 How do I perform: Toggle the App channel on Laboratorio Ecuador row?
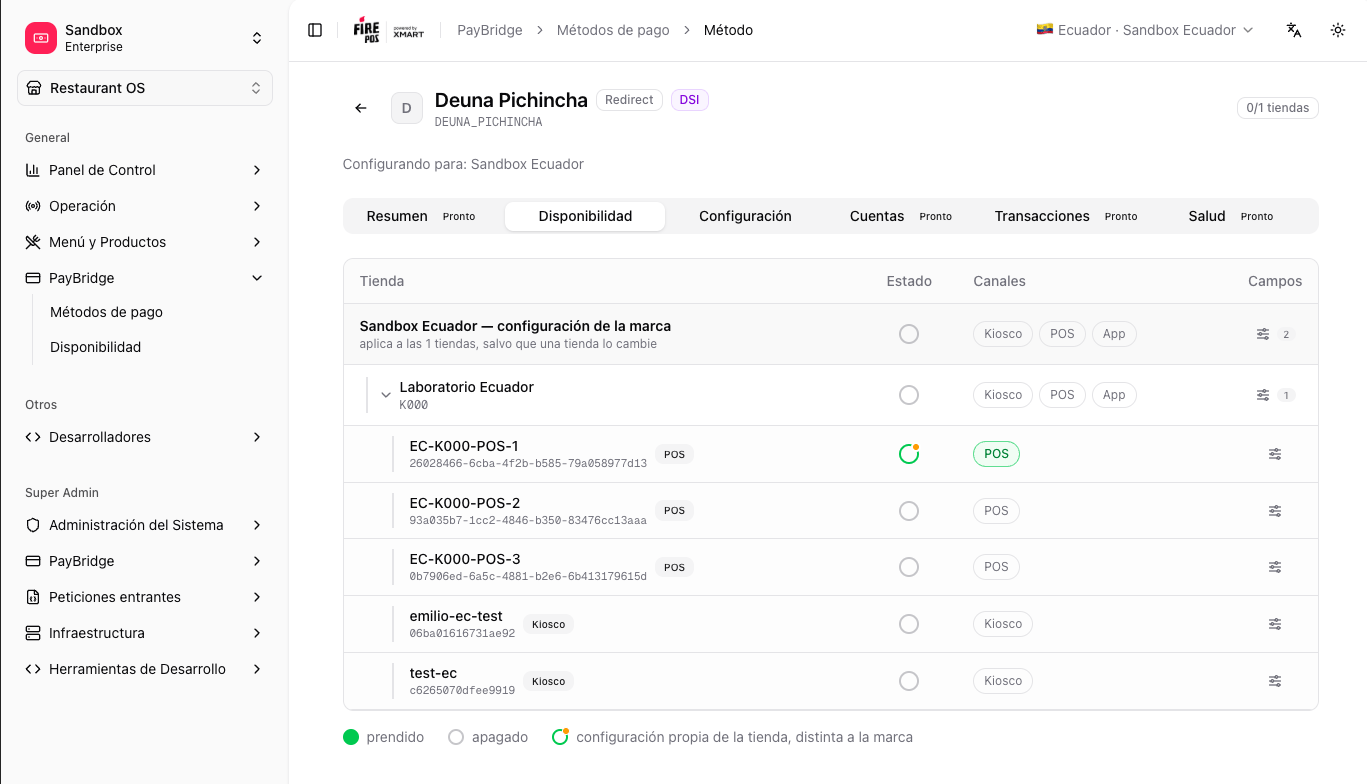[x=1114, y=395]
